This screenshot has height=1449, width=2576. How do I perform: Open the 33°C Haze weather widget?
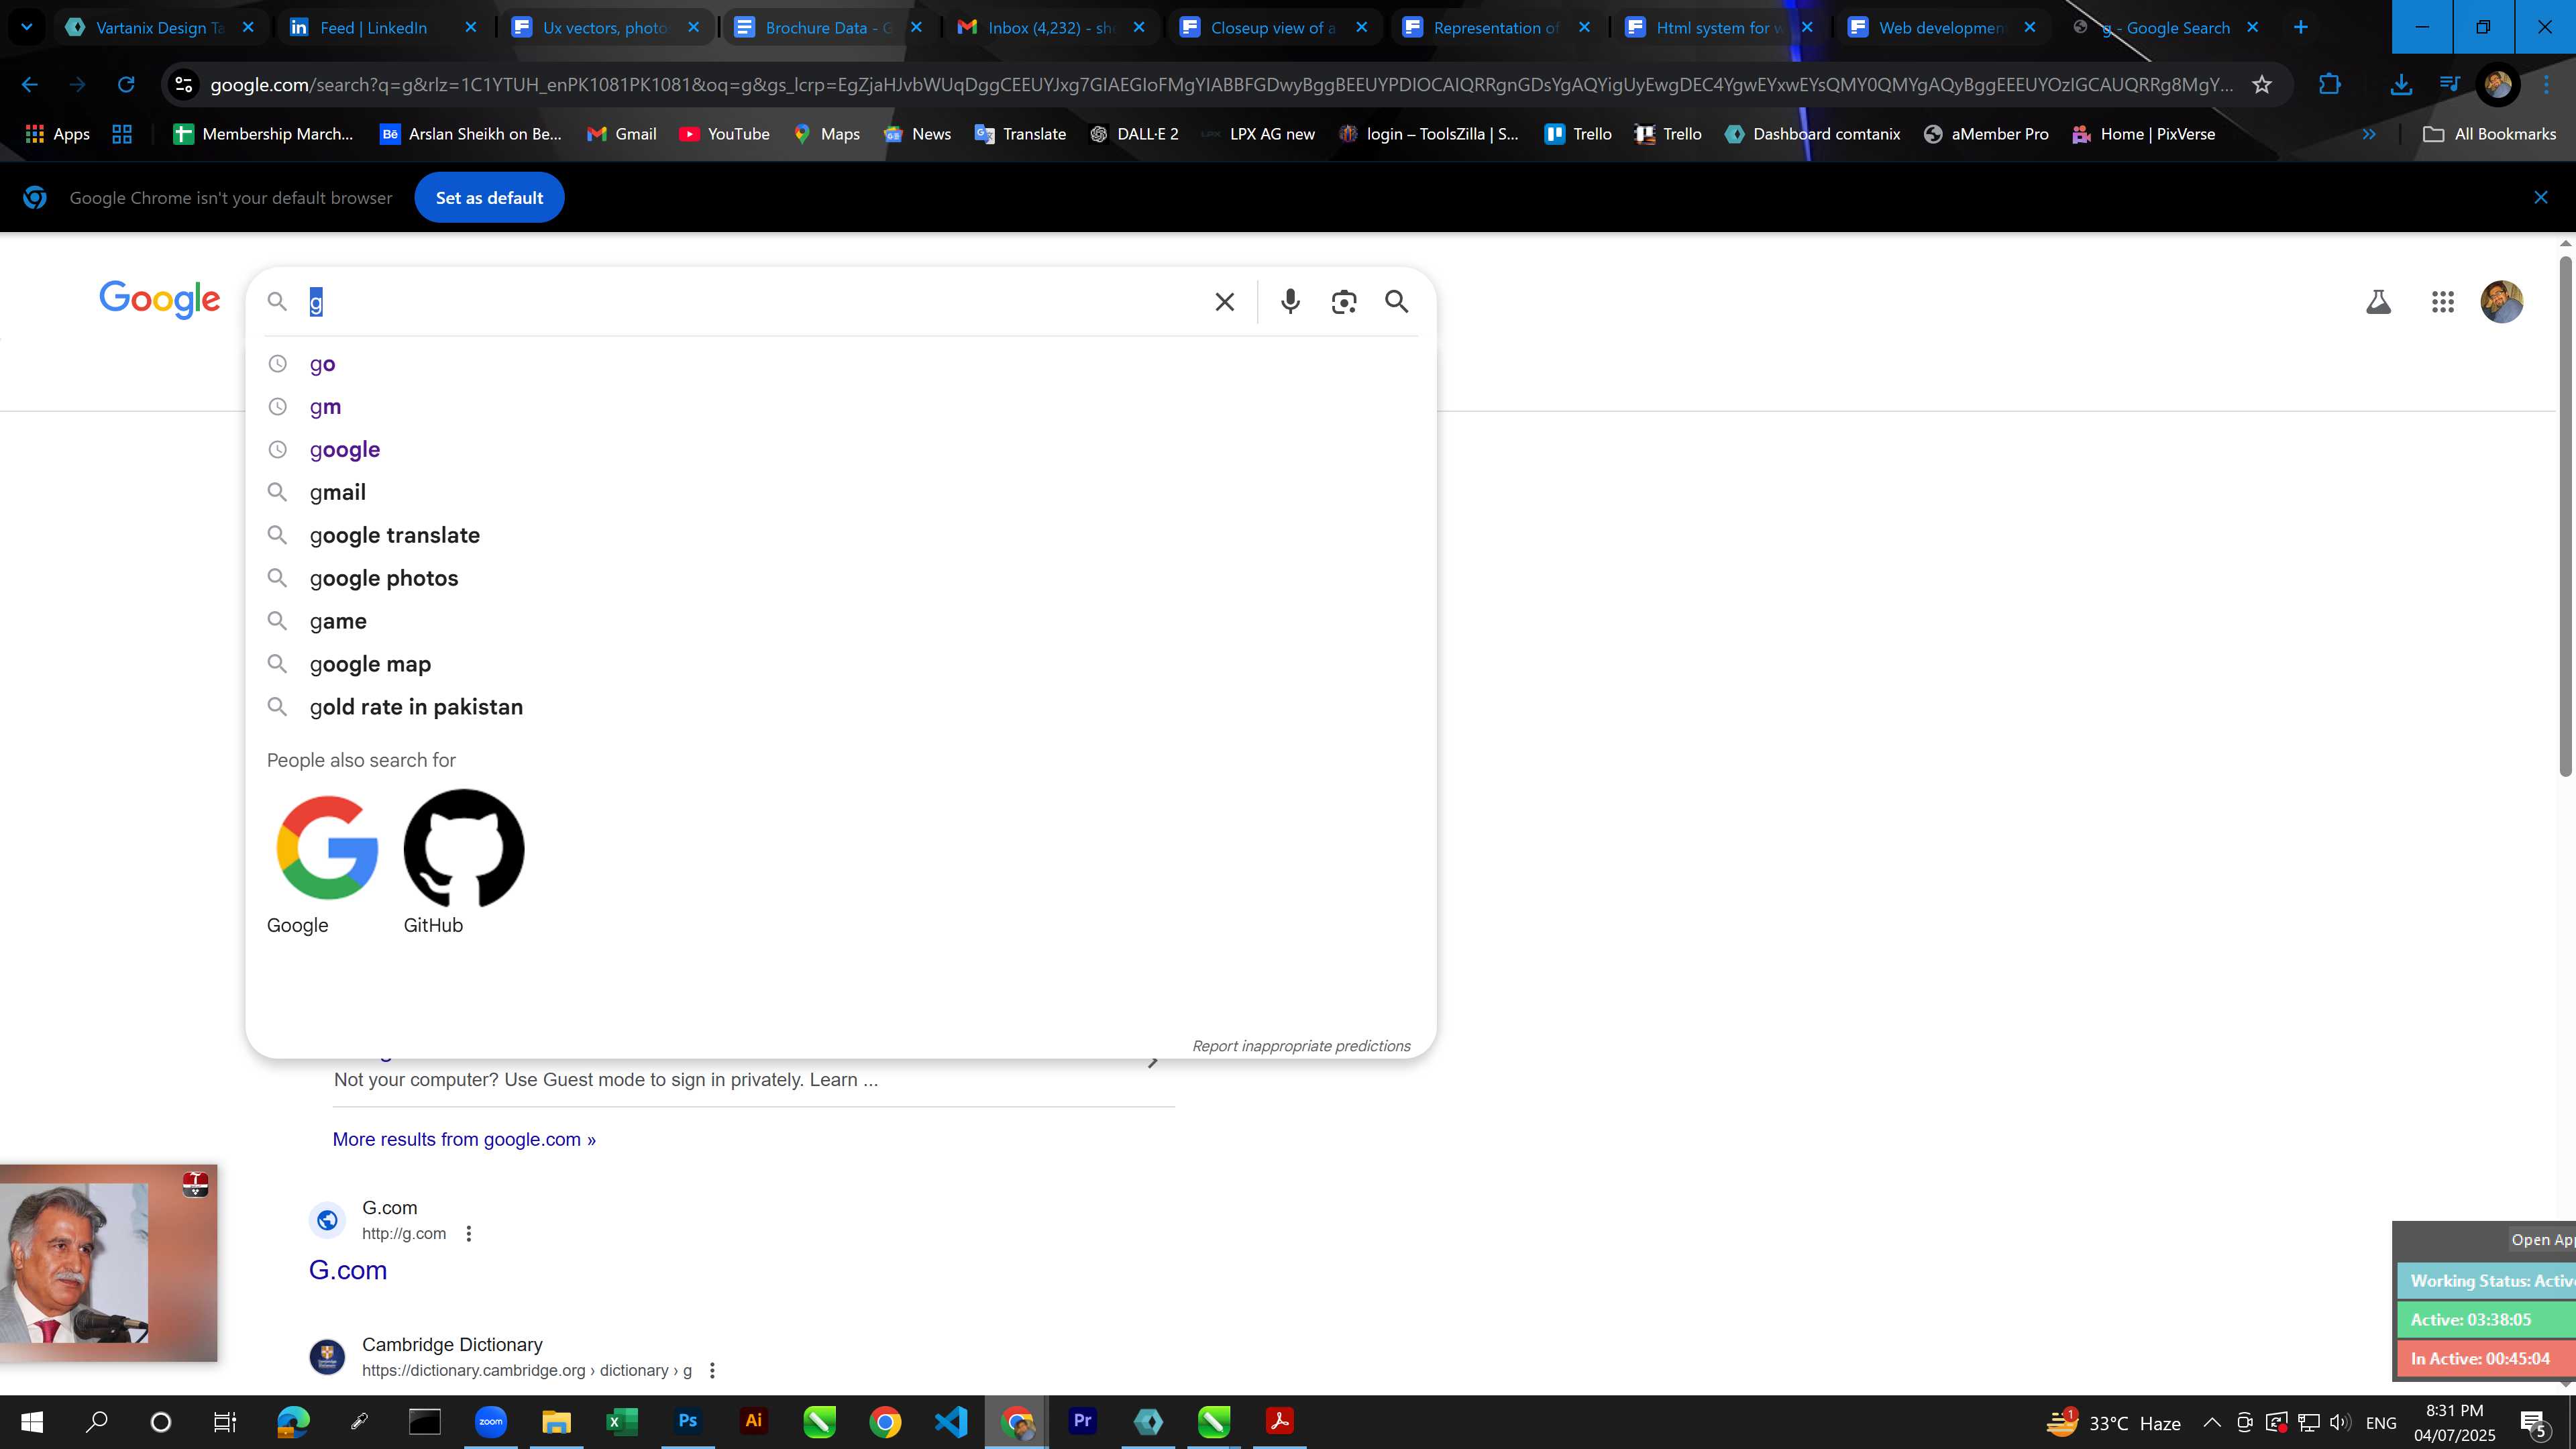(2113, 1422)
